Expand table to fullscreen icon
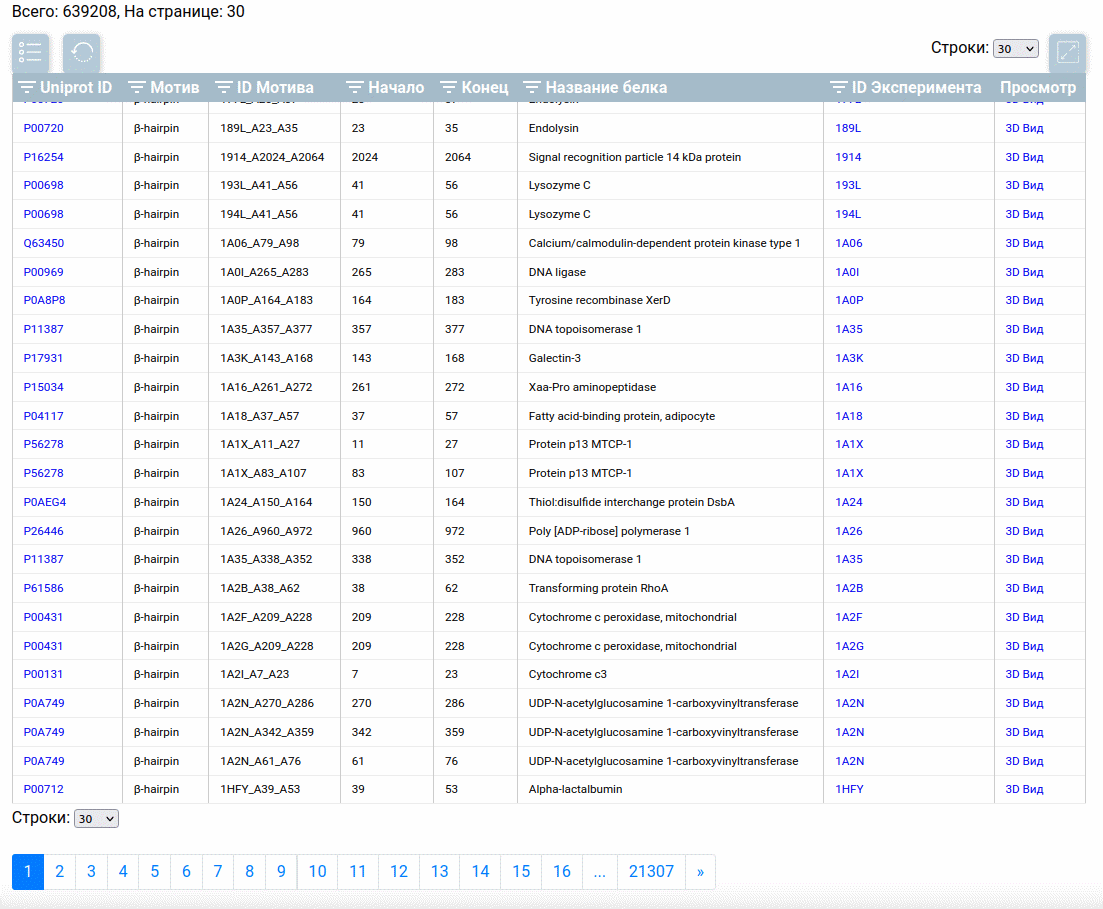This screenshot has height=909, width=1103. [1067, 52]
